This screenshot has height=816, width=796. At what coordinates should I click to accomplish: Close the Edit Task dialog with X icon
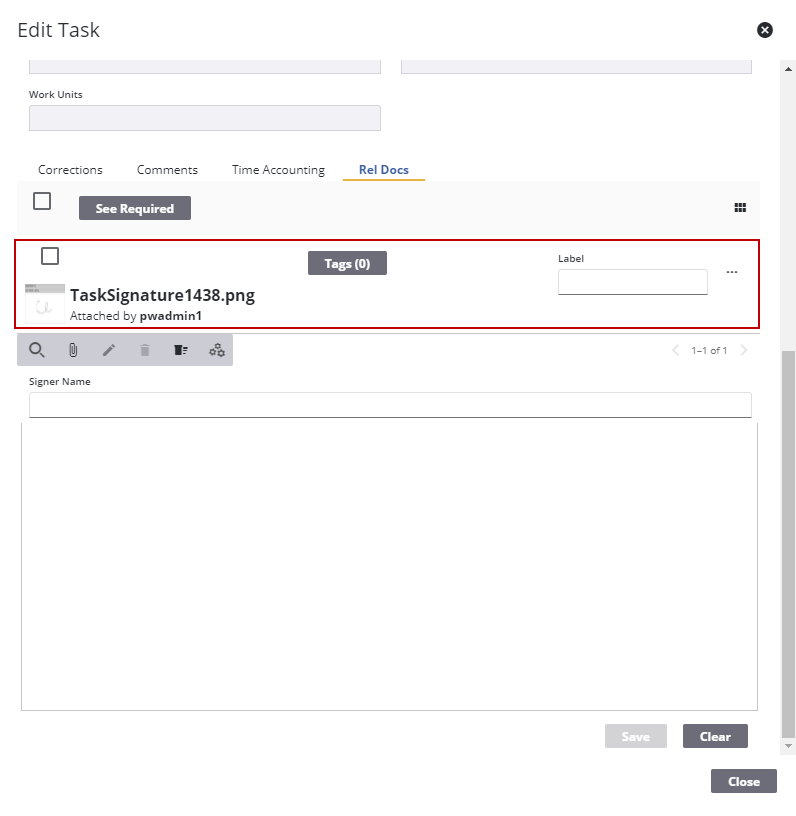click(765, 30)
